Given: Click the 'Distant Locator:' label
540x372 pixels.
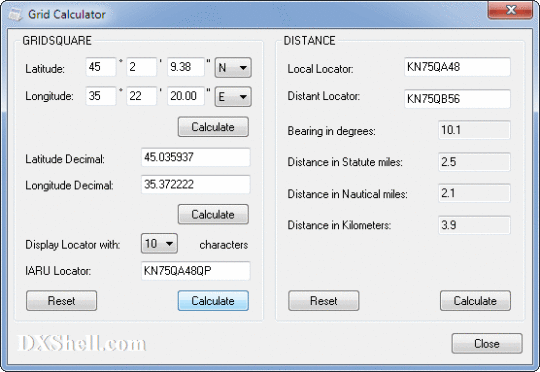Looking at the screenshot, I should coord(324,96).
